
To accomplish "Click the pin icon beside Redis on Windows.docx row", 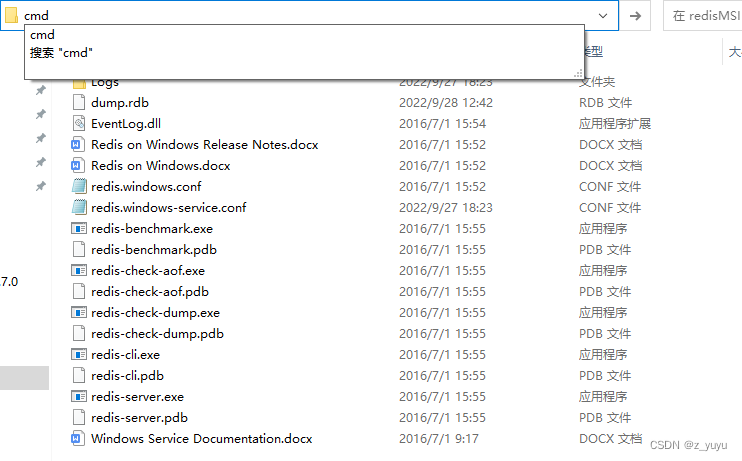I will (41, 162).
